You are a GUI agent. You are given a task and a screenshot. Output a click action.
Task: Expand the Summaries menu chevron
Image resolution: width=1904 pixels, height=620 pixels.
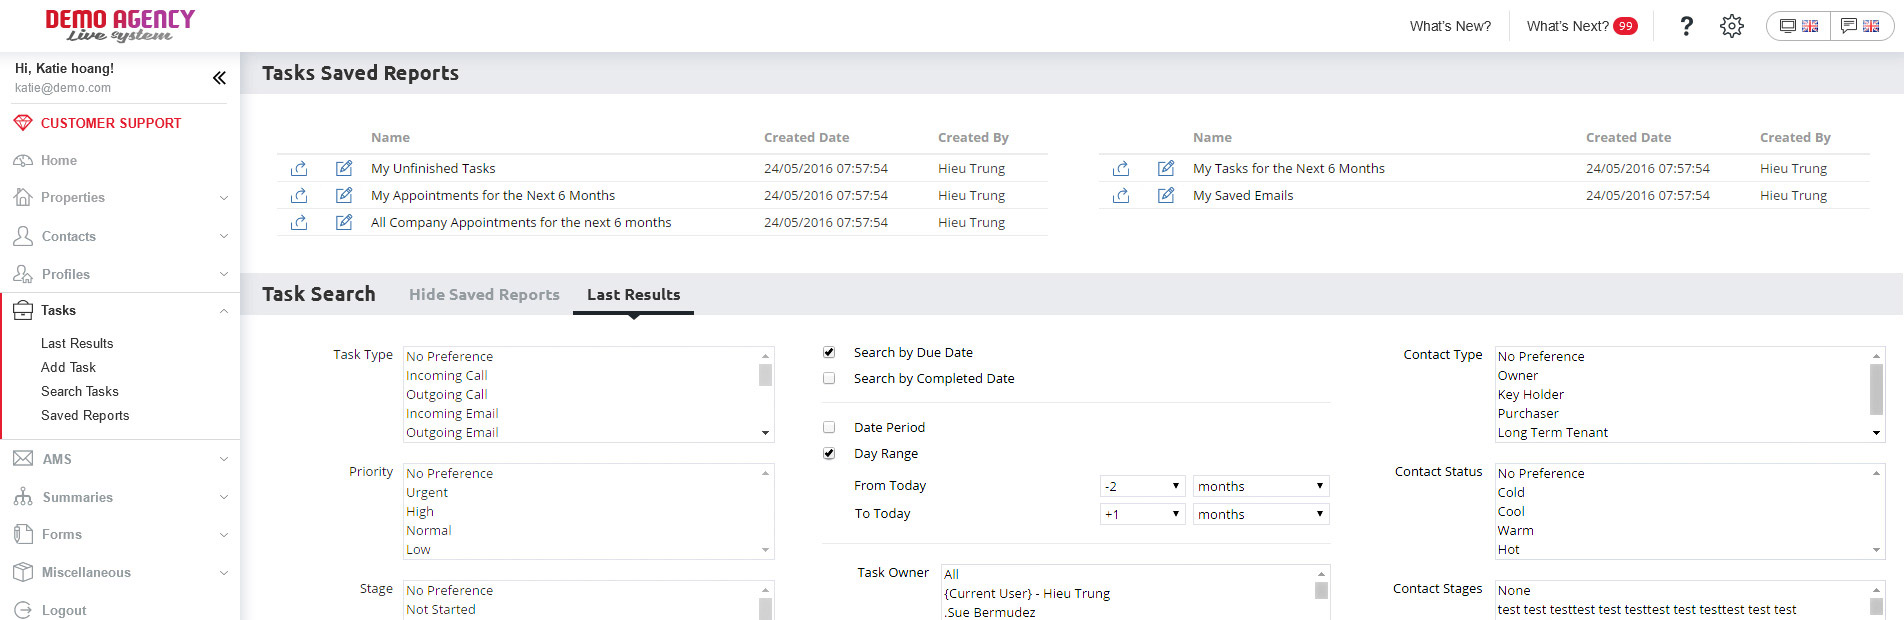(x=223, y=497)
